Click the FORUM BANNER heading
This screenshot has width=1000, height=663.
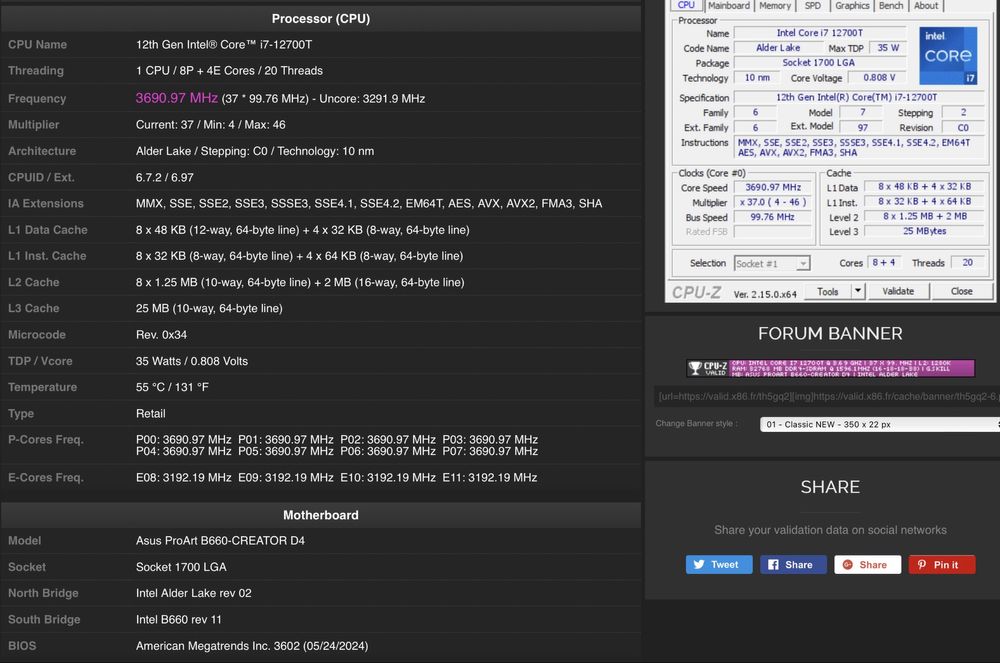830,333
